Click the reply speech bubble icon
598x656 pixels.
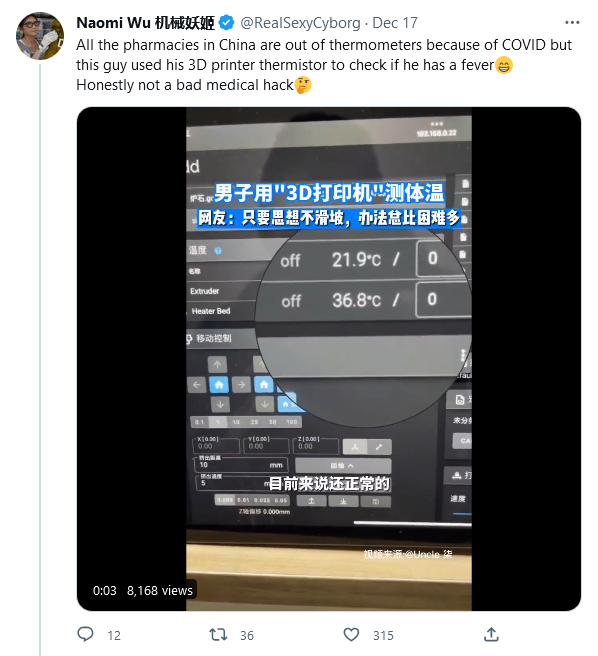pos(85,634)
